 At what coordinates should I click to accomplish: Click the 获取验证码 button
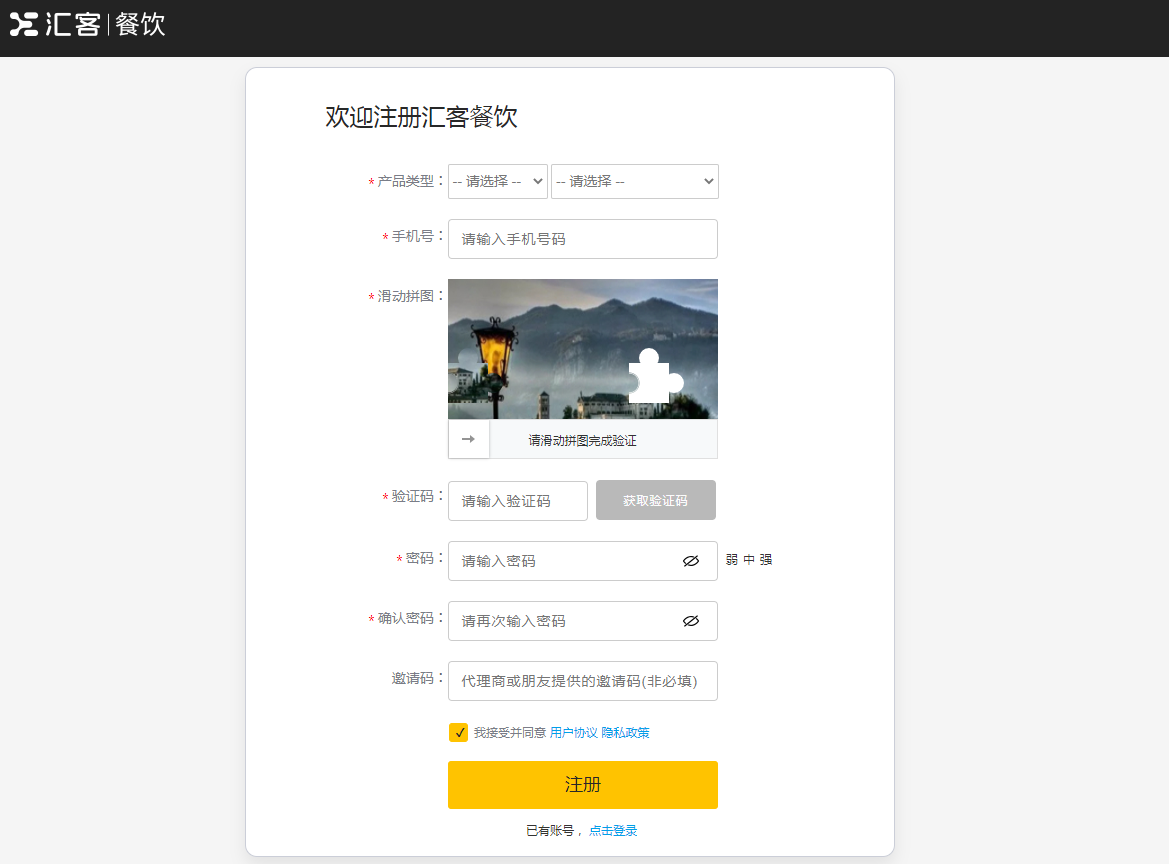[655, 500]
